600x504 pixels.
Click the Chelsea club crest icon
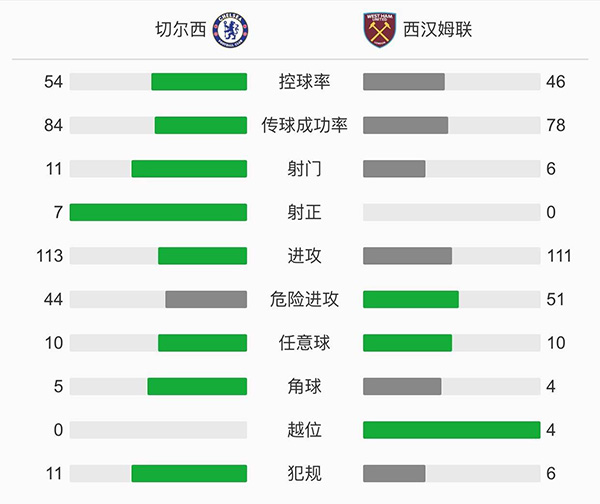pos(231,29)
